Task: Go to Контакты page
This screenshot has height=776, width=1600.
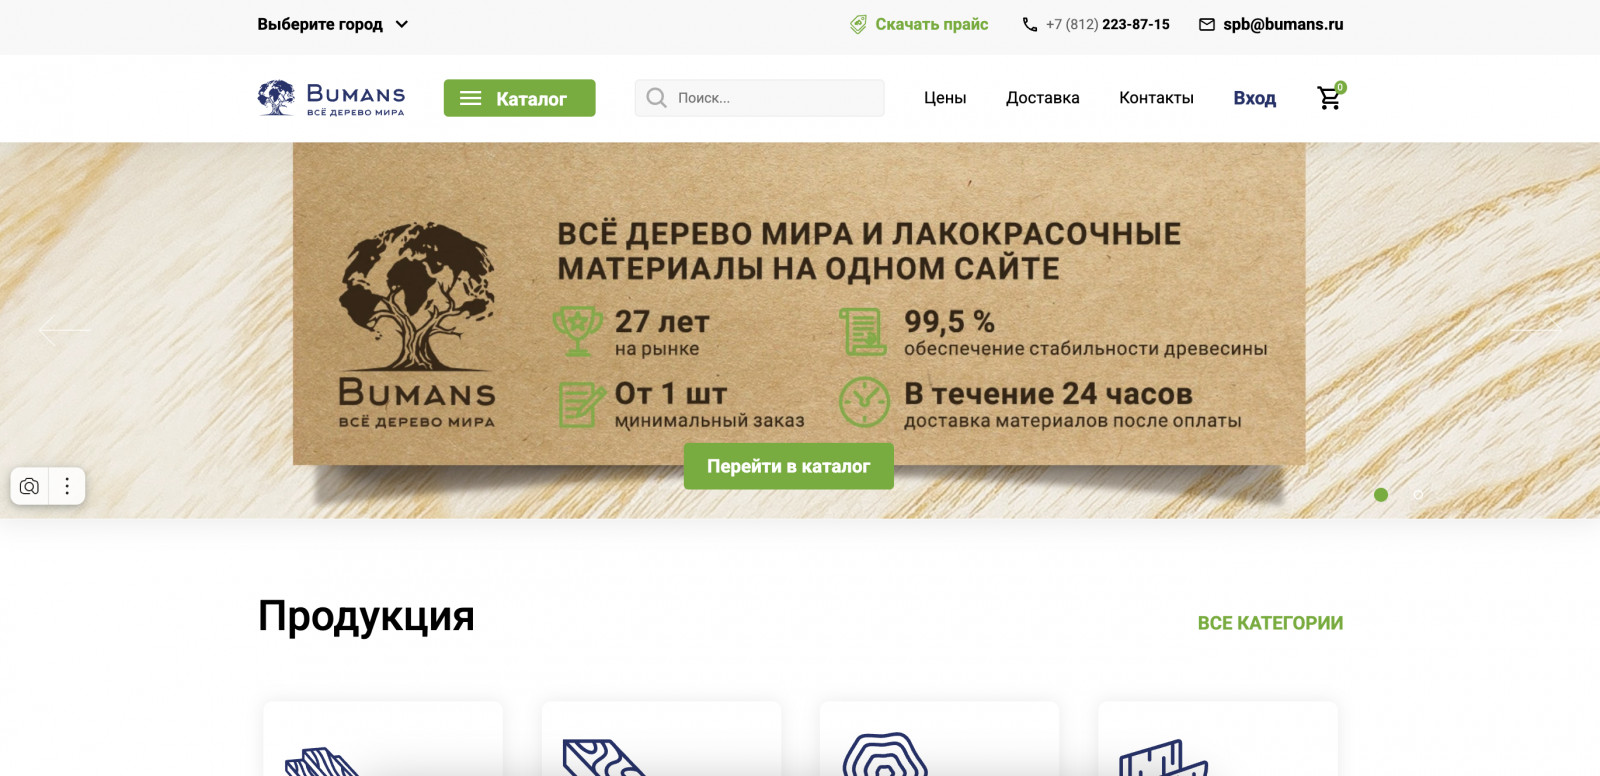Action: [x=1156, y=98]
